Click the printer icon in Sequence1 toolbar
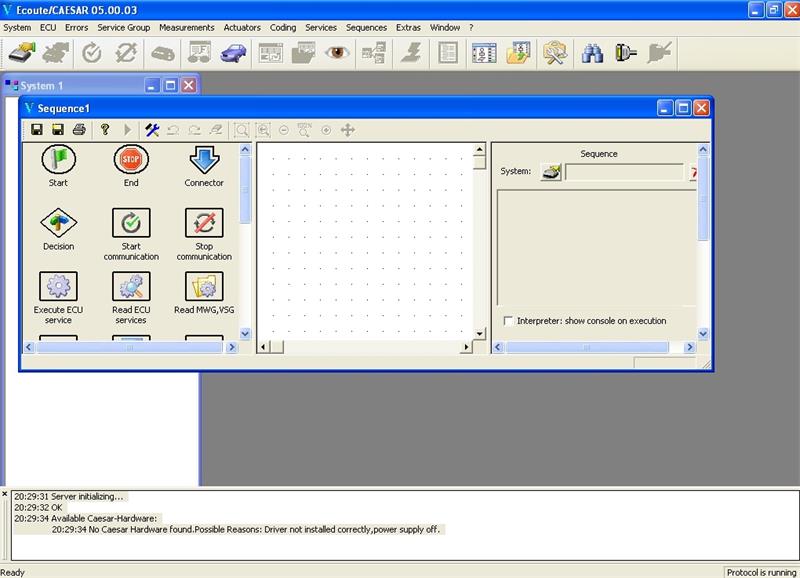The height and width of the screenshot is (578, 800). 78,130
